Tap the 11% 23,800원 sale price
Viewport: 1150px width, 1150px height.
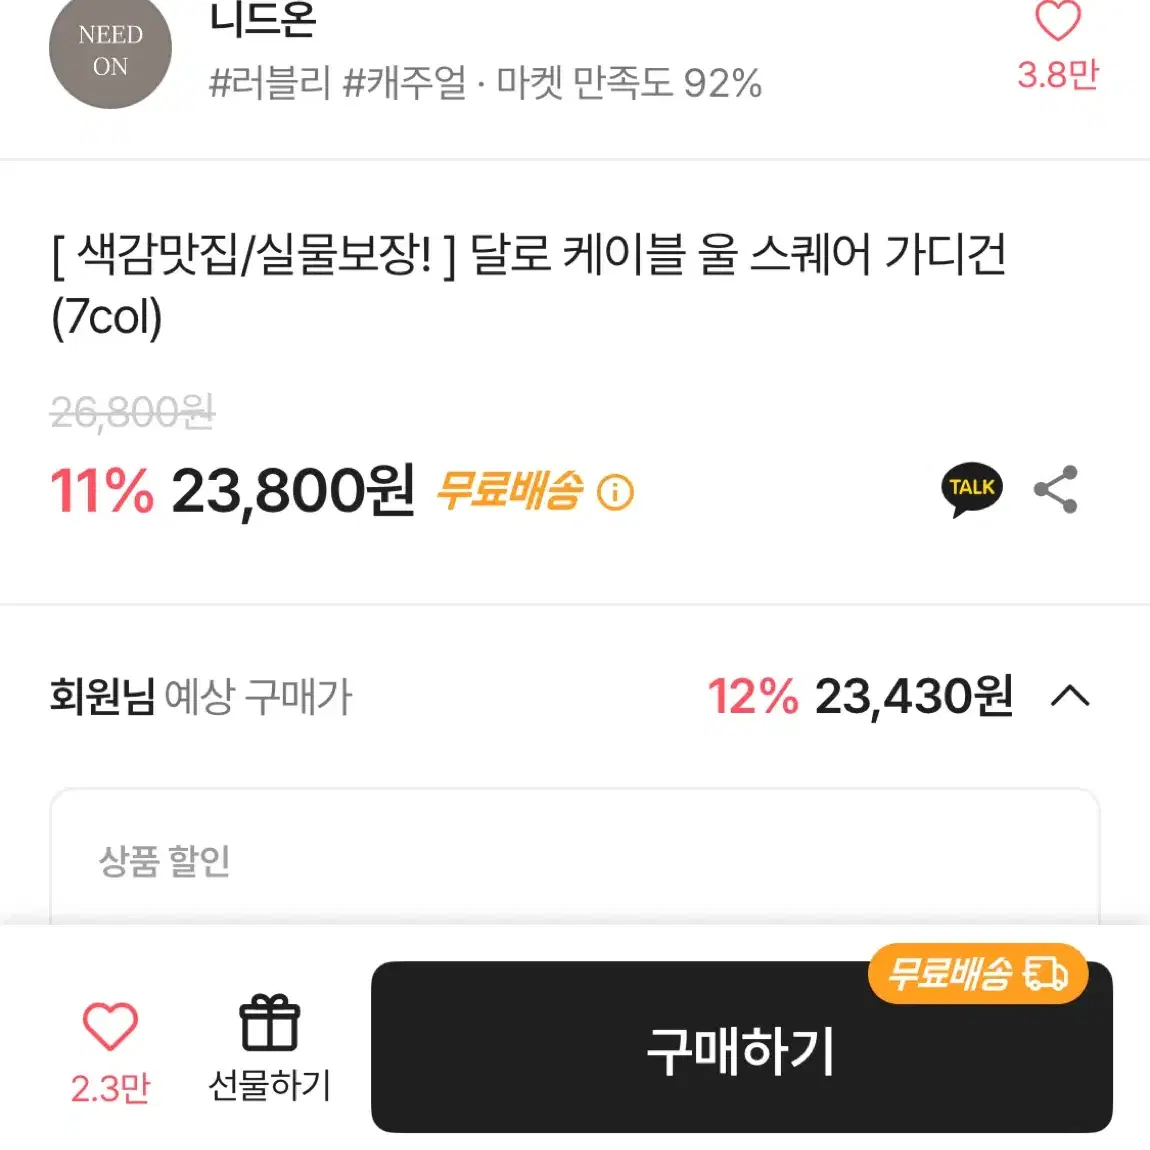point(232,490)
